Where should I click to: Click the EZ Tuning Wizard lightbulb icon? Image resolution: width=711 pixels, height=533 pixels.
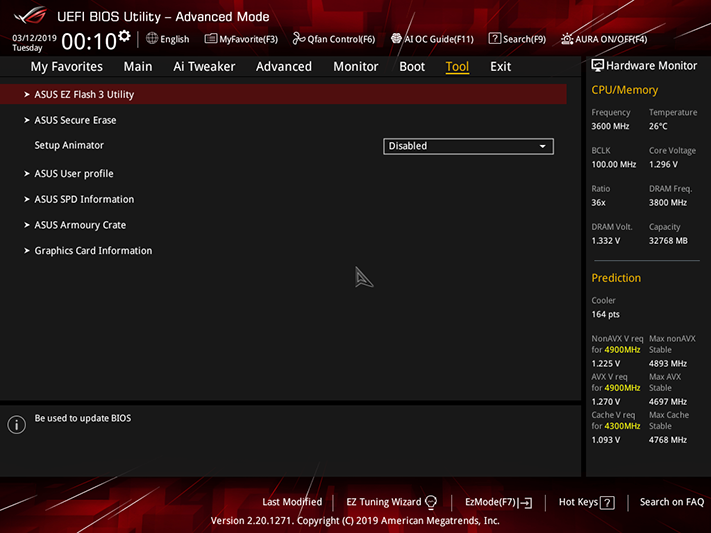431,502
